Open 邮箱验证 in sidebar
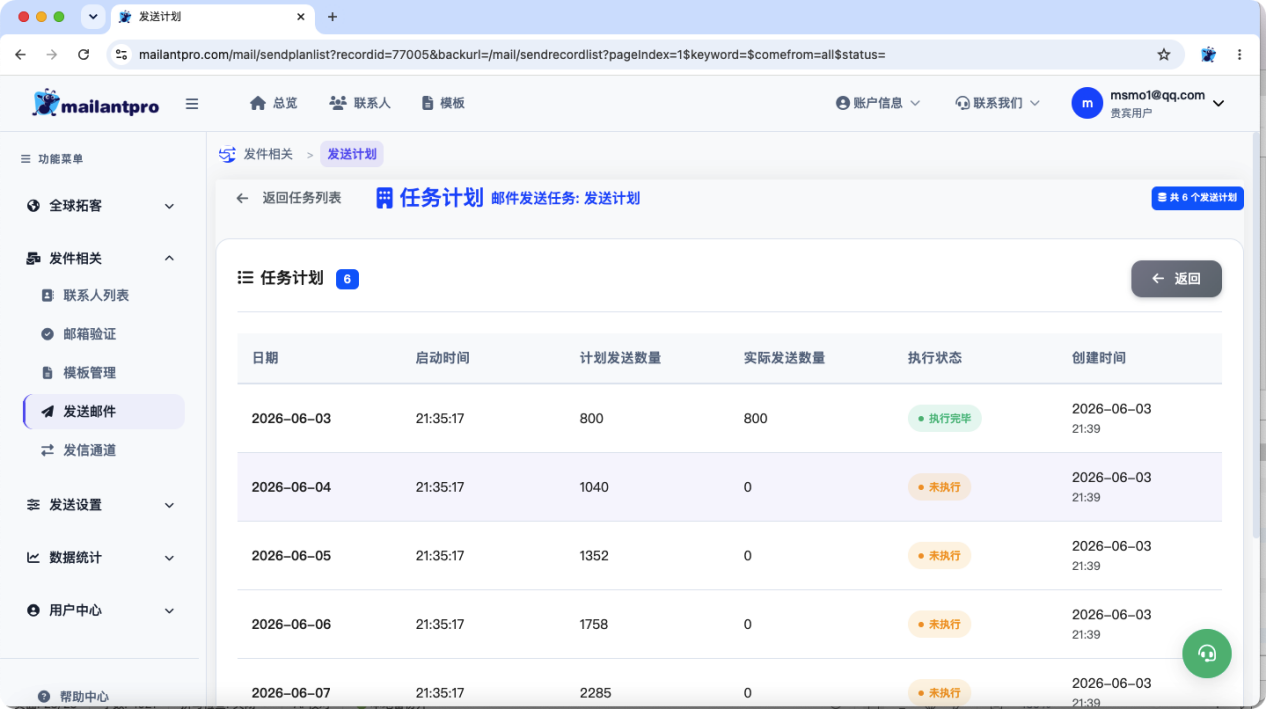Image resolution: width=1266 pixels, height=709 pixels. click(x=89, y=334)
